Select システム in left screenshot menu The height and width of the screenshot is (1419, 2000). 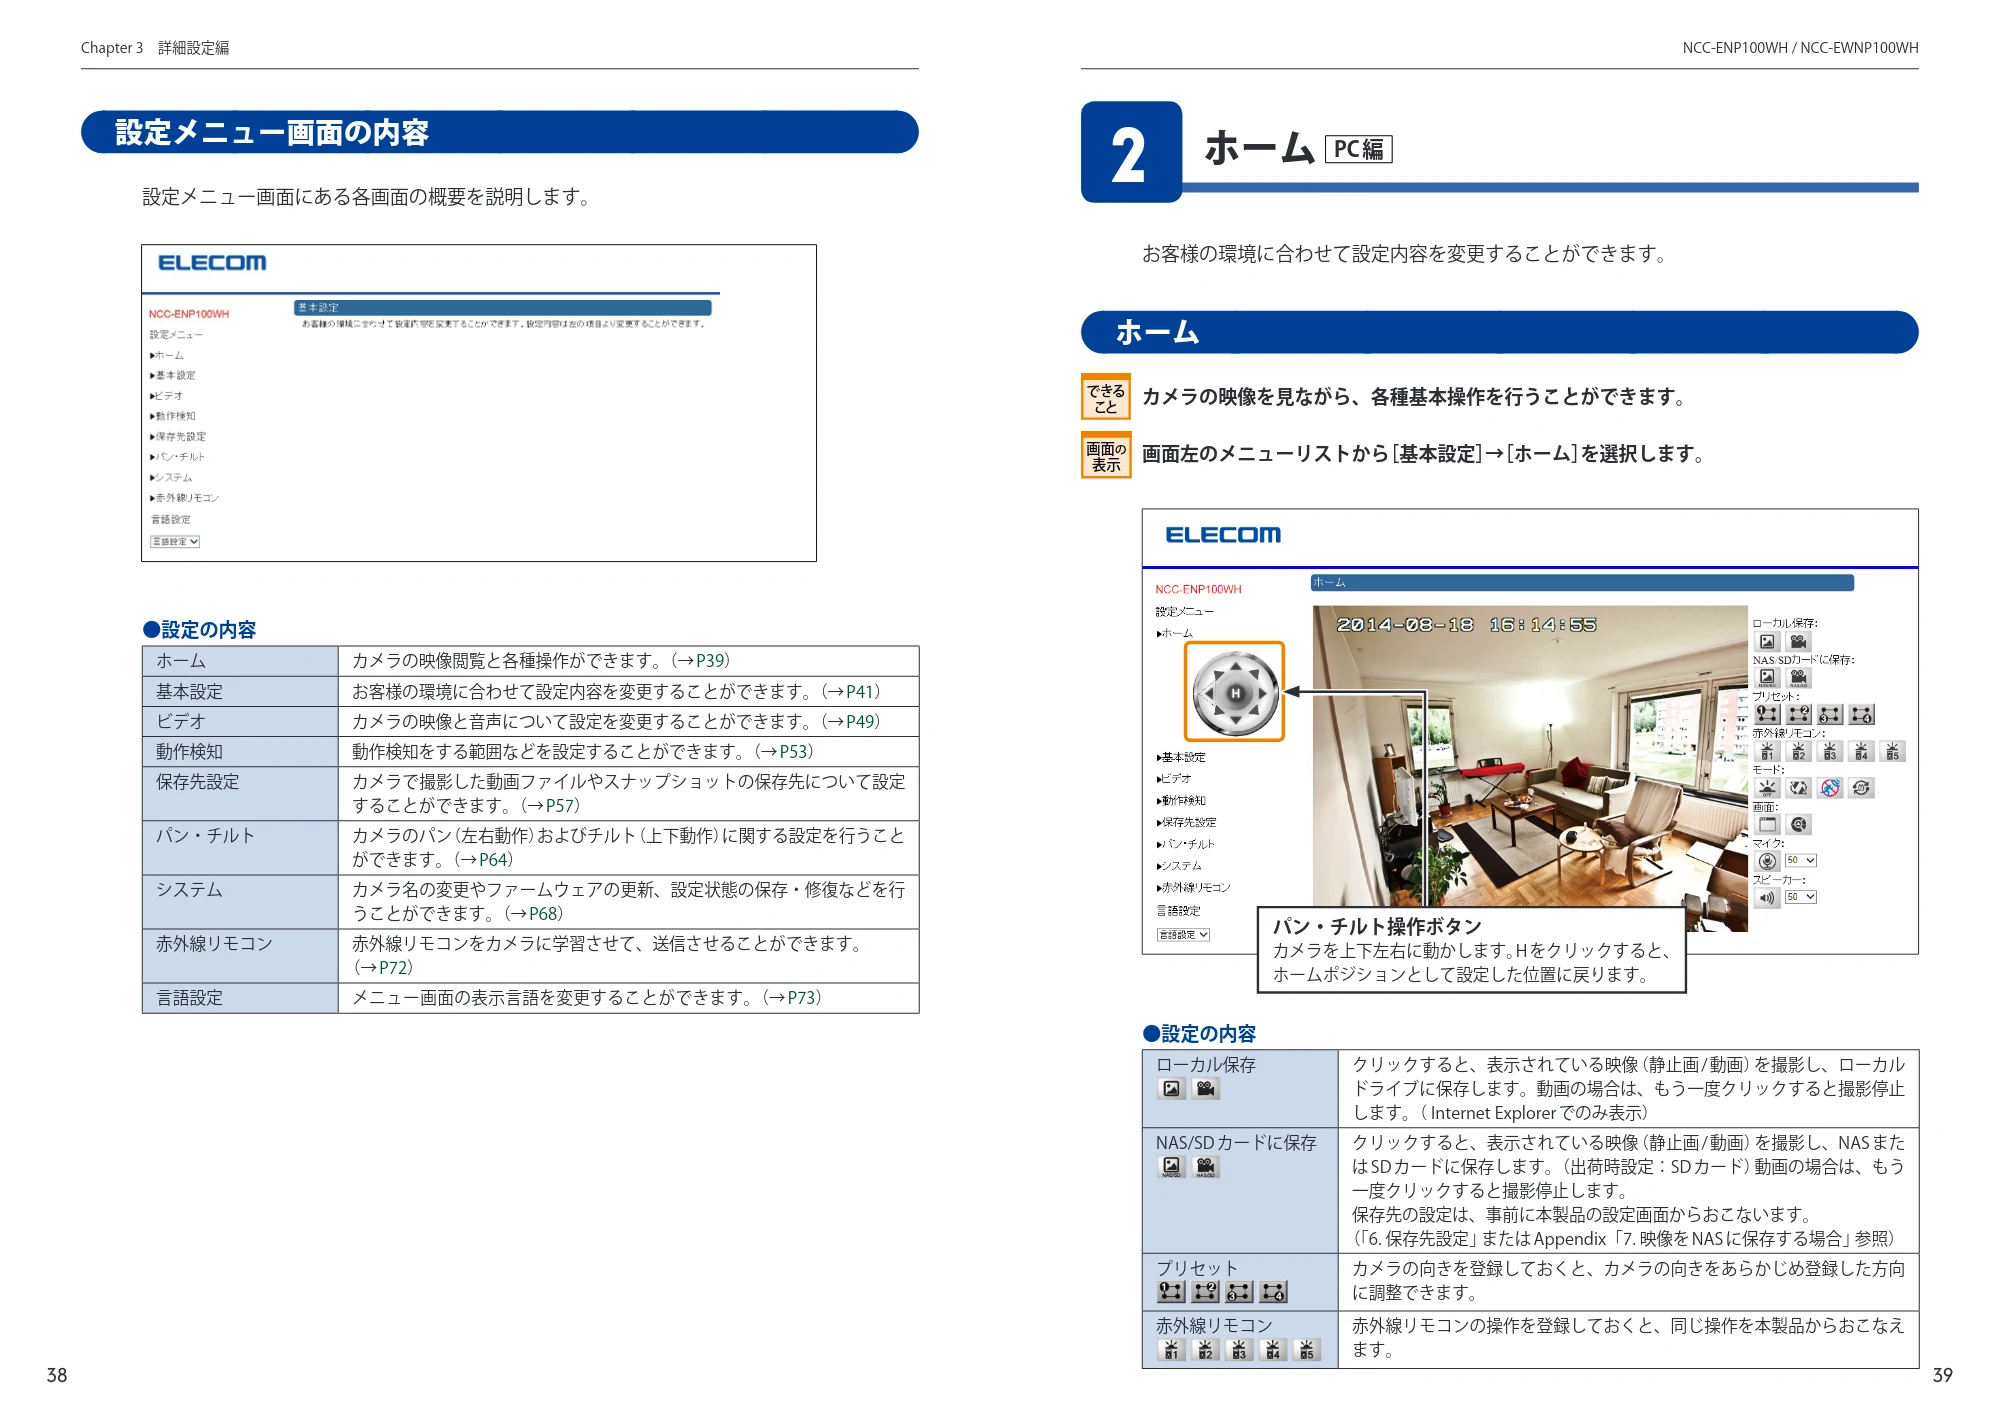pyautogui.click(x=171, y=478)
